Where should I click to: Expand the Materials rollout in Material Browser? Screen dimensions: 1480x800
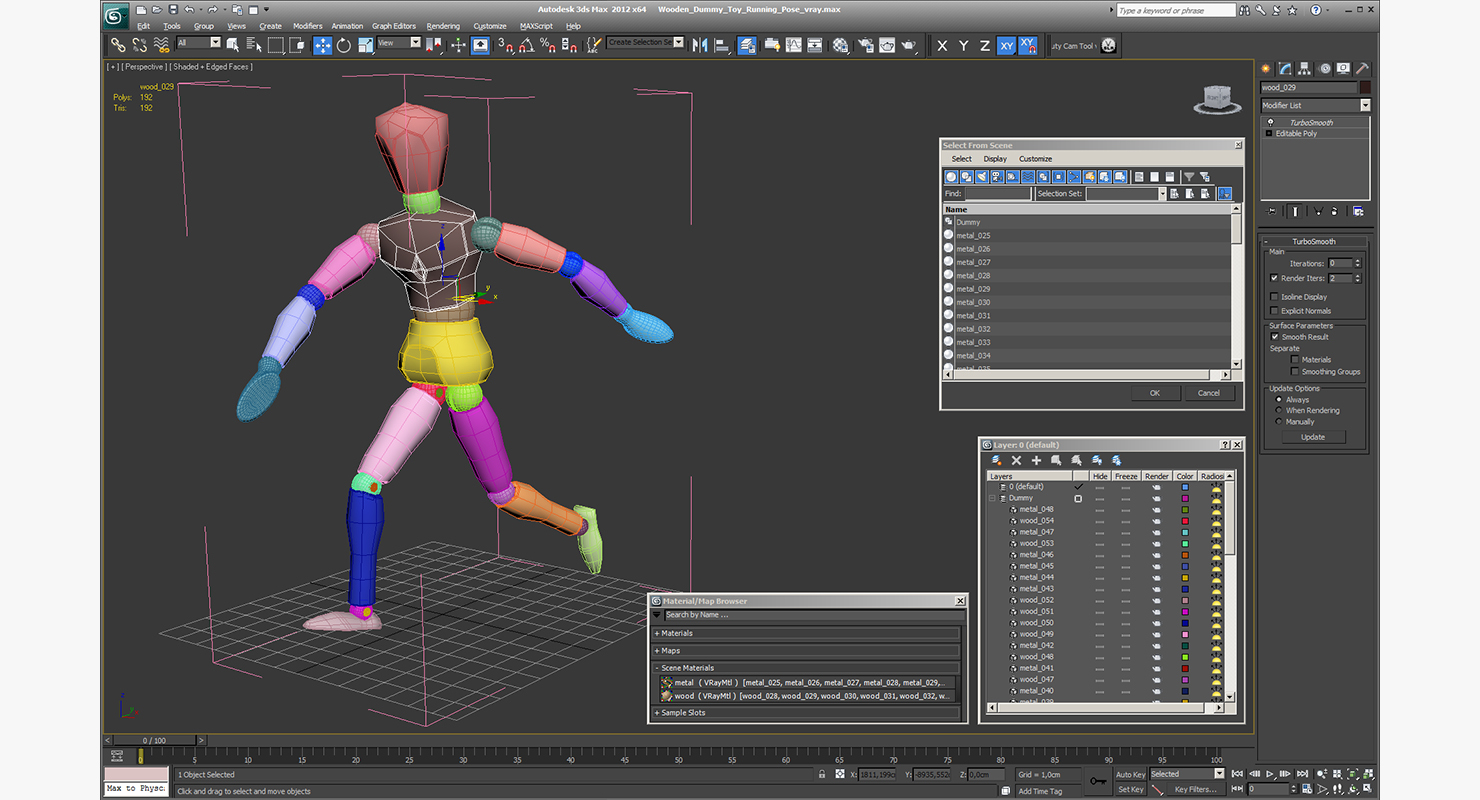pyautogui.click(x=676, y=633)
